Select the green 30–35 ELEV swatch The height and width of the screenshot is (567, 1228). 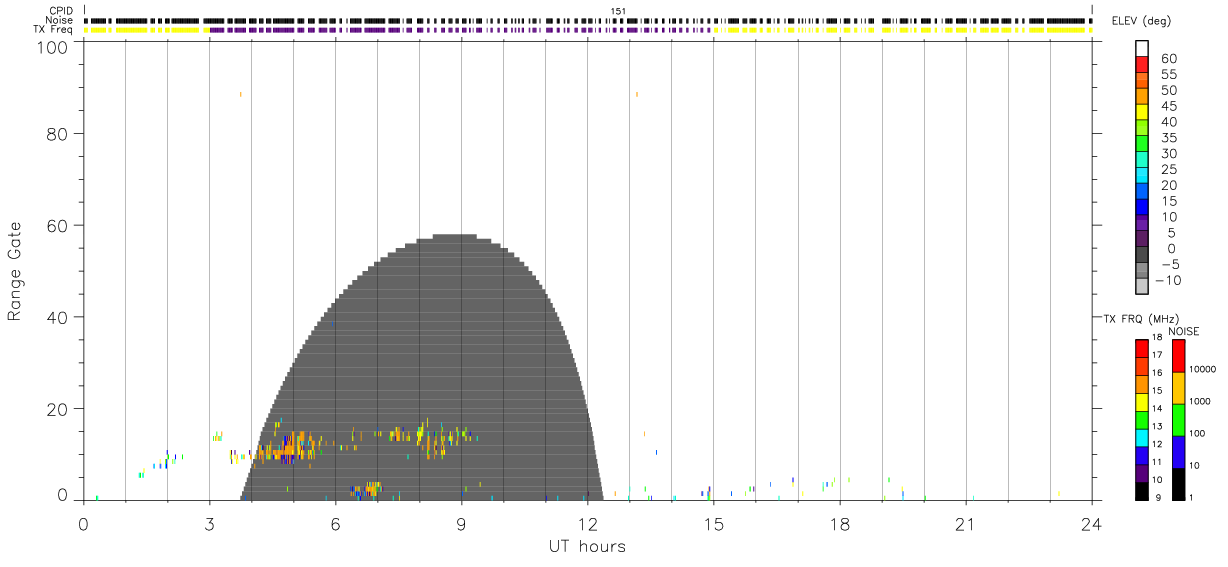[x=1142, y=143]
